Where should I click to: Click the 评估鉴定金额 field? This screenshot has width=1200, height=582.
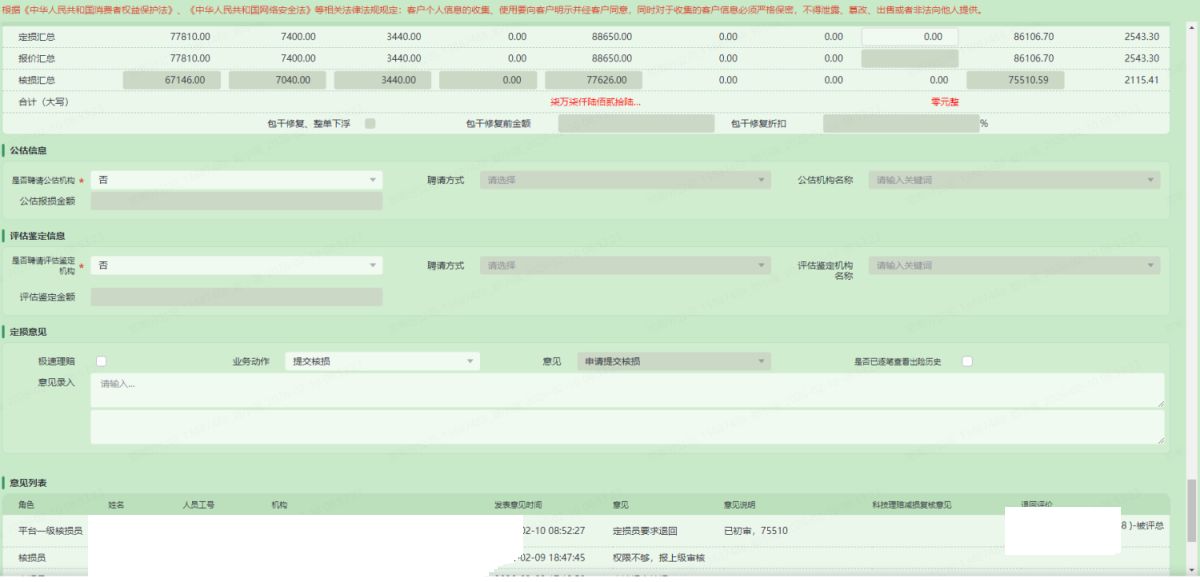(236, 297)
